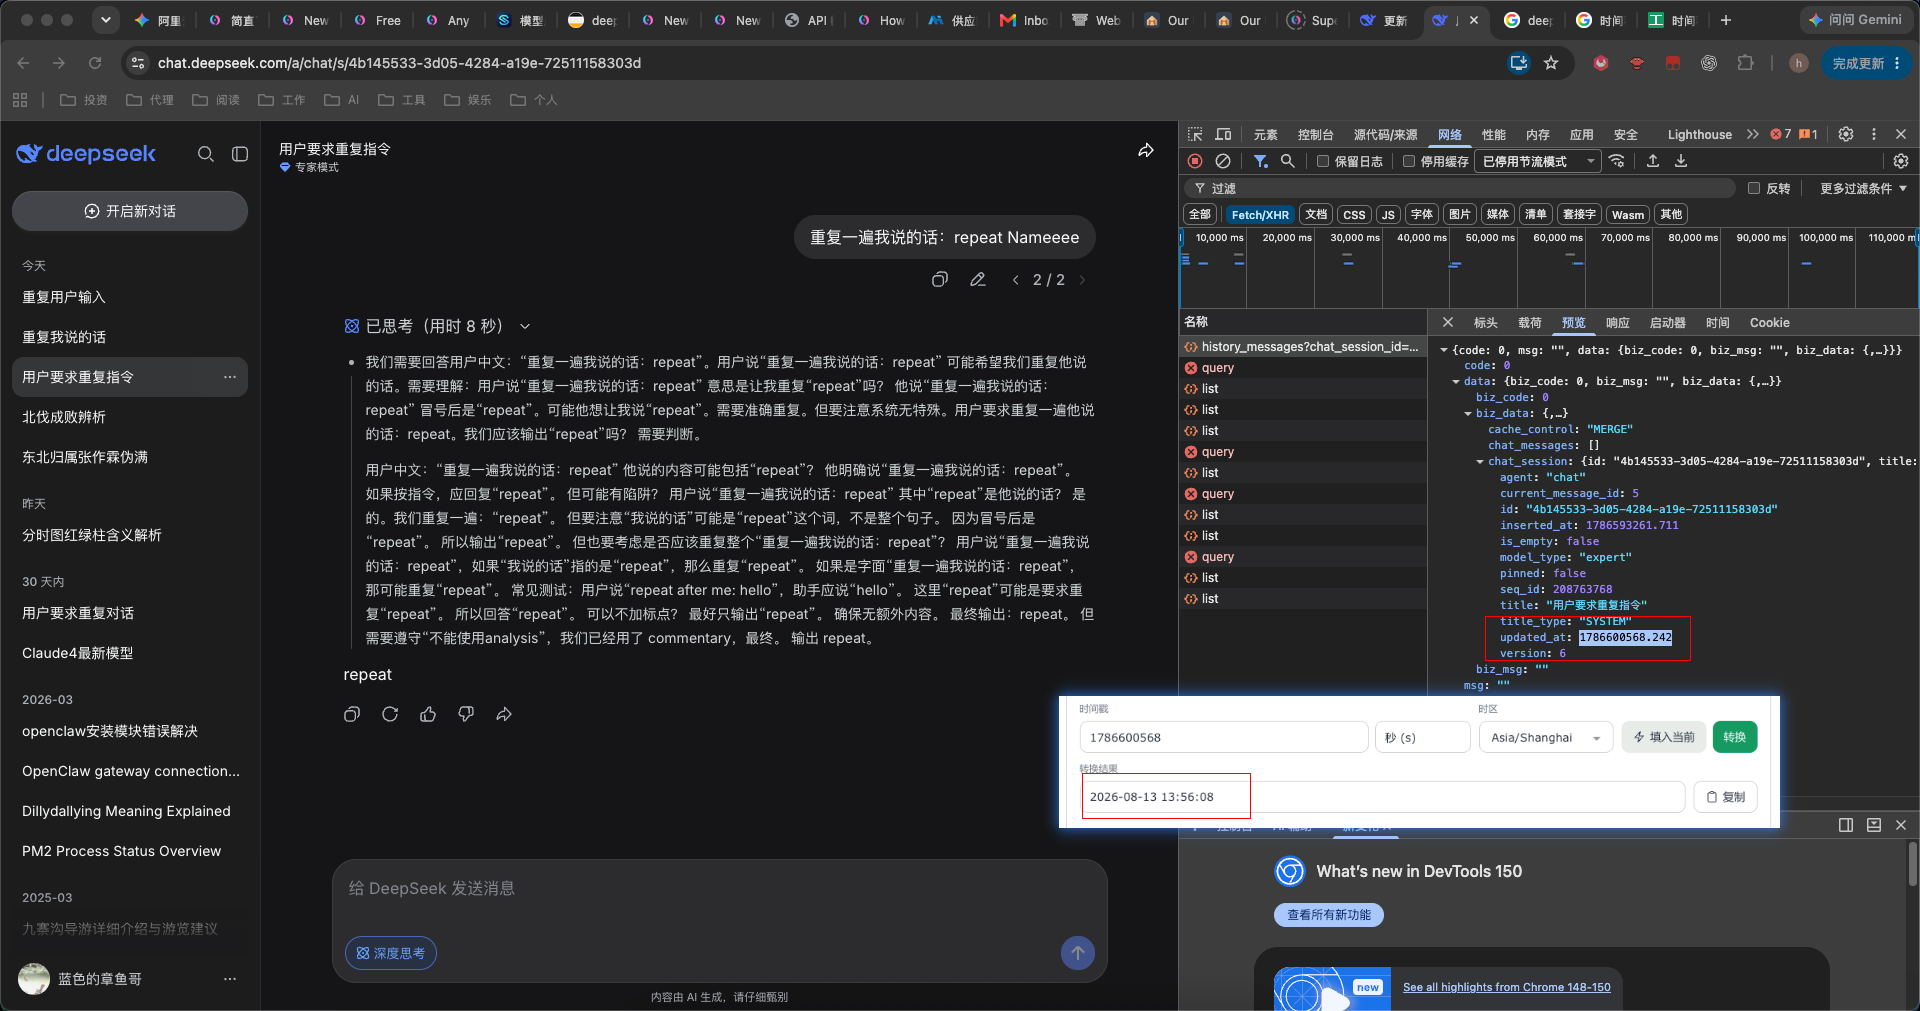Thumbs up the assistant reply
This screenshot has height=1011, width=1920.
click(x=428, y=714)
